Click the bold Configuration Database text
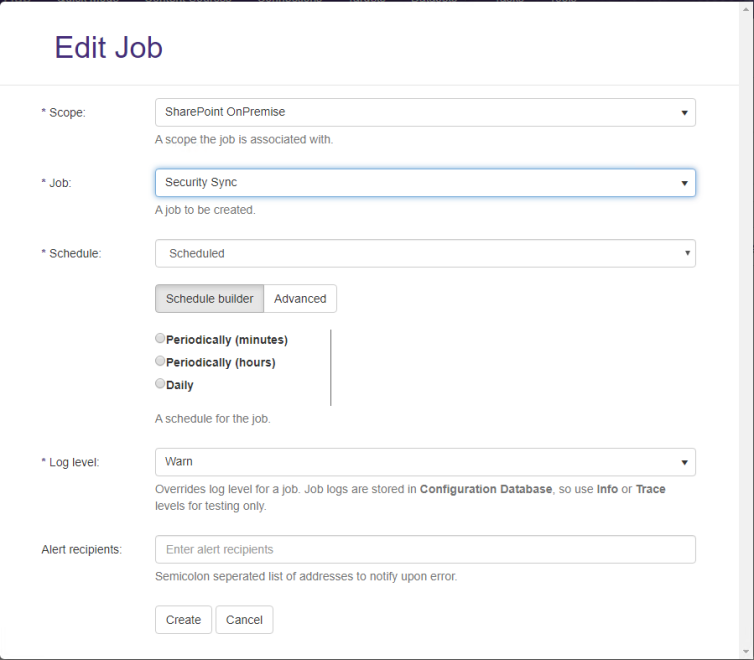Screen dimensions: 754x660 click(x=485, y=490)
